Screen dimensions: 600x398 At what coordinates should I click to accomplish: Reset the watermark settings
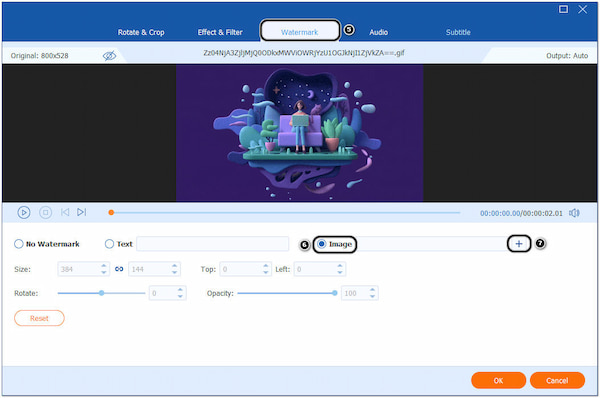click(39, 318)
